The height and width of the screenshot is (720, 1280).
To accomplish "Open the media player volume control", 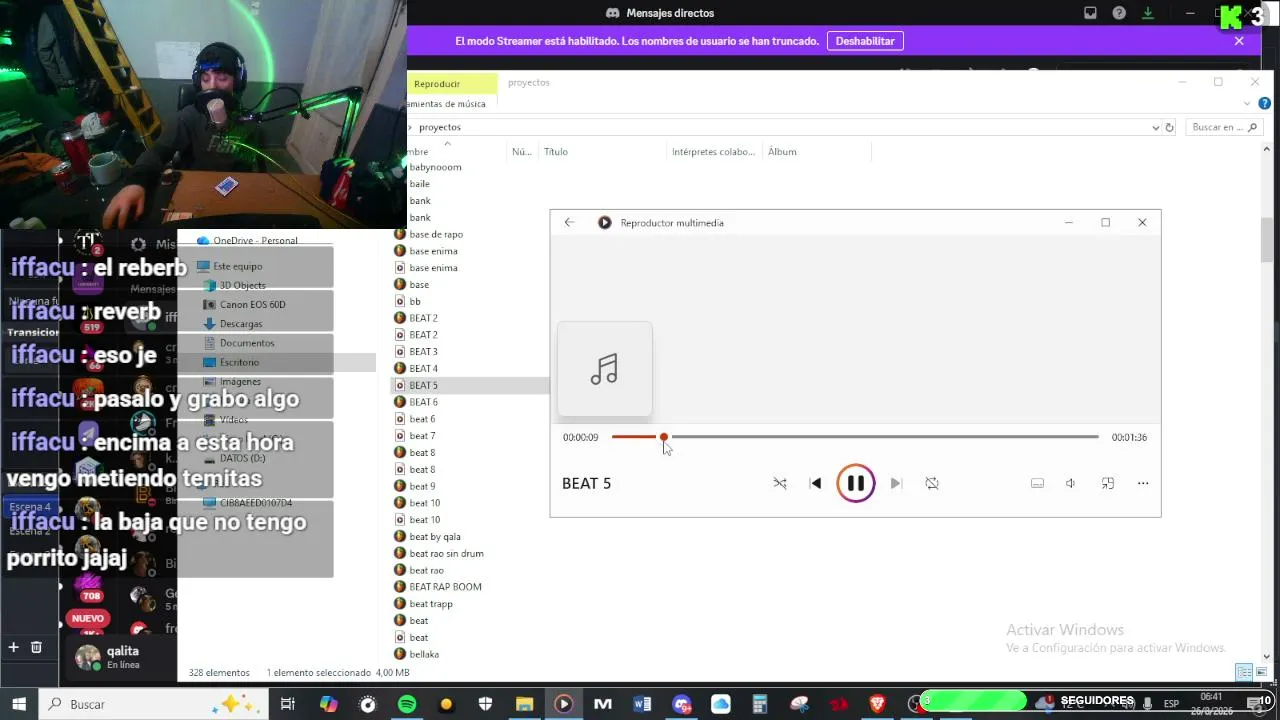I will click(x=1070, y=483).
